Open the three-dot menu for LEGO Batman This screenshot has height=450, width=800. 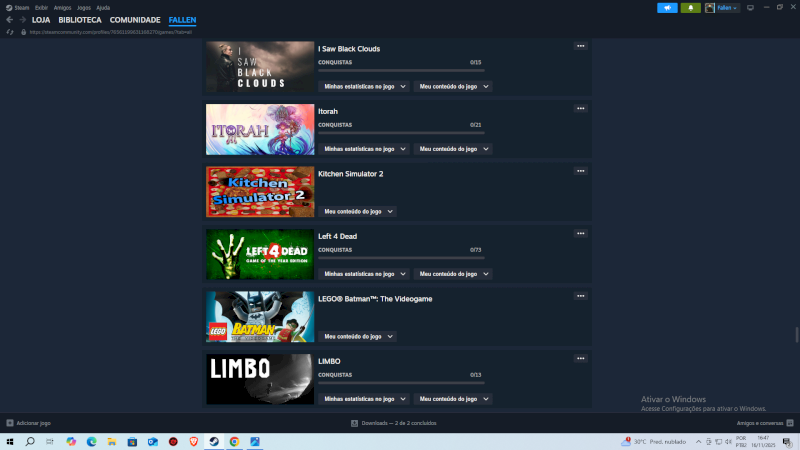click(581, 296)
